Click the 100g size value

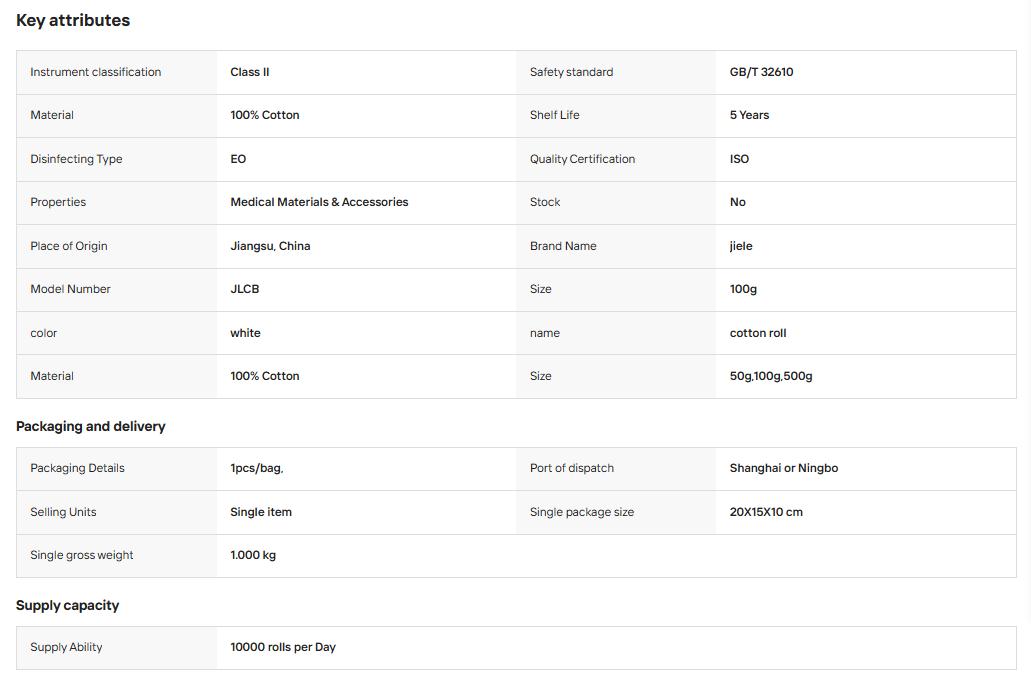[743, 289]
